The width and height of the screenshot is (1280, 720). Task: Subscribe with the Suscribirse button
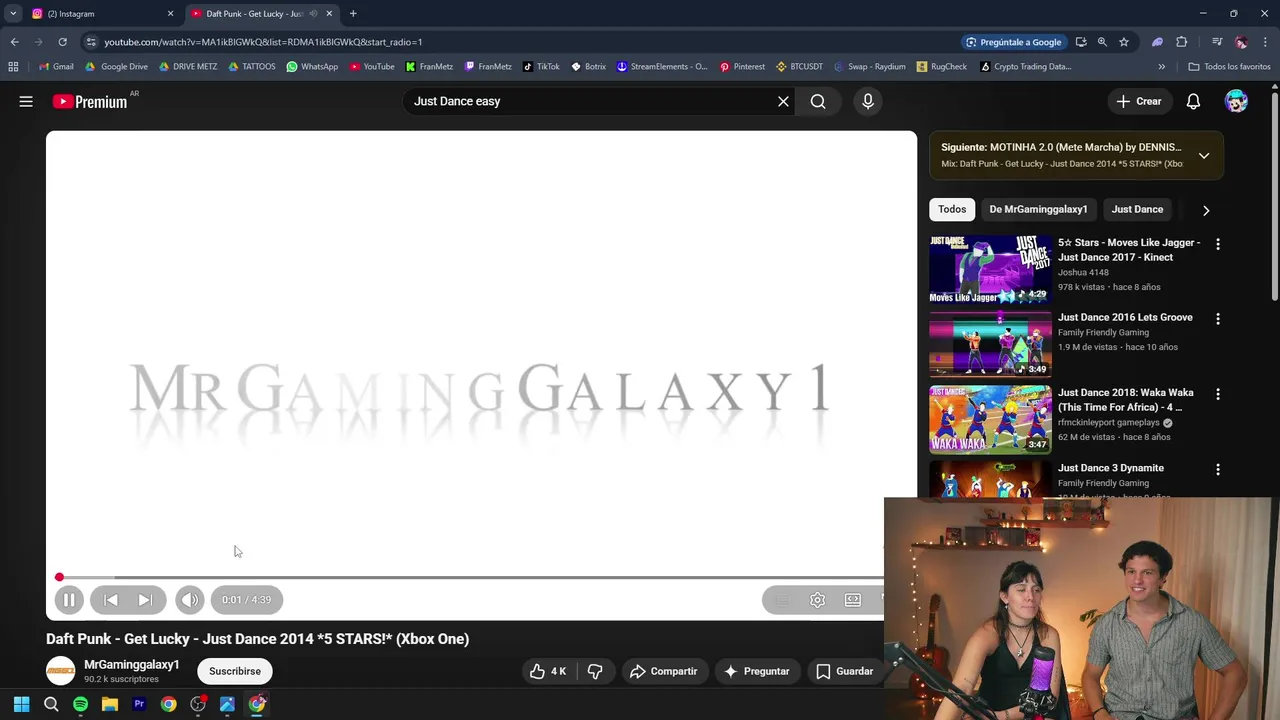(235, 671)
